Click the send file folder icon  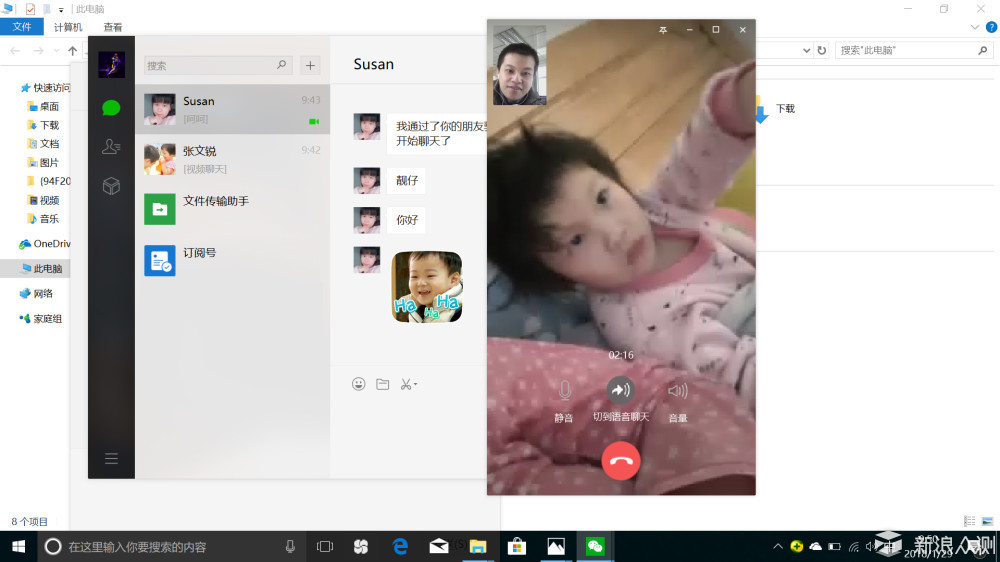point(383,384)
